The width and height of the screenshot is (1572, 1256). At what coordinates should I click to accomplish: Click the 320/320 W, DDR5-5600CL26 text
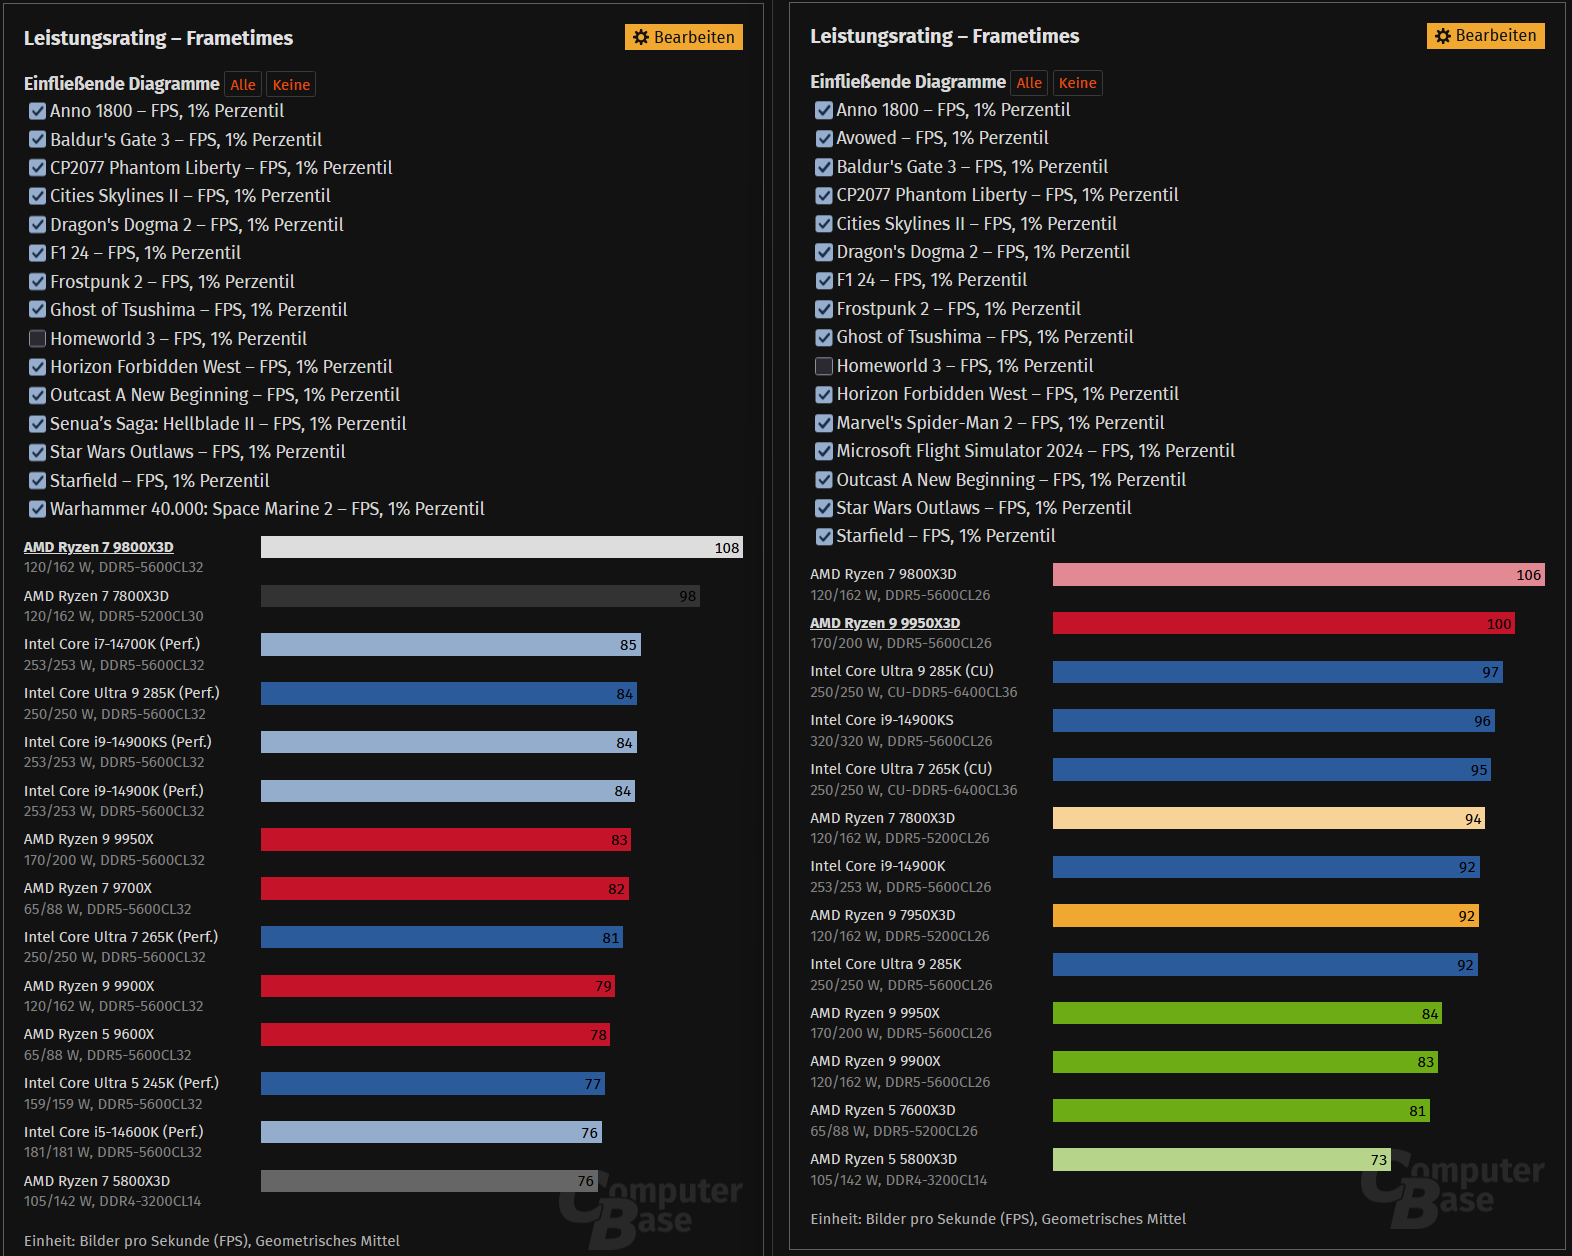pos(901,741)
